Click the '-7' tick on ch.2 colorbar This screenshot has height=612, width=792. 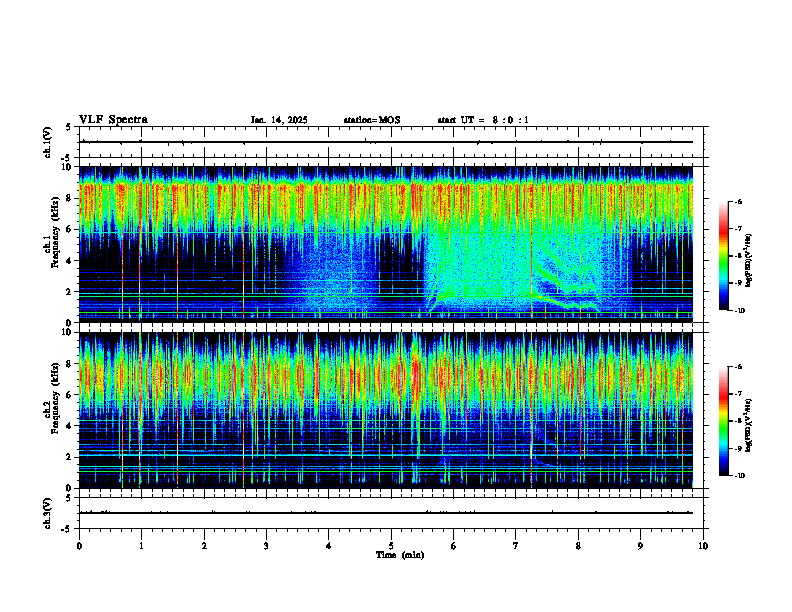738,394
